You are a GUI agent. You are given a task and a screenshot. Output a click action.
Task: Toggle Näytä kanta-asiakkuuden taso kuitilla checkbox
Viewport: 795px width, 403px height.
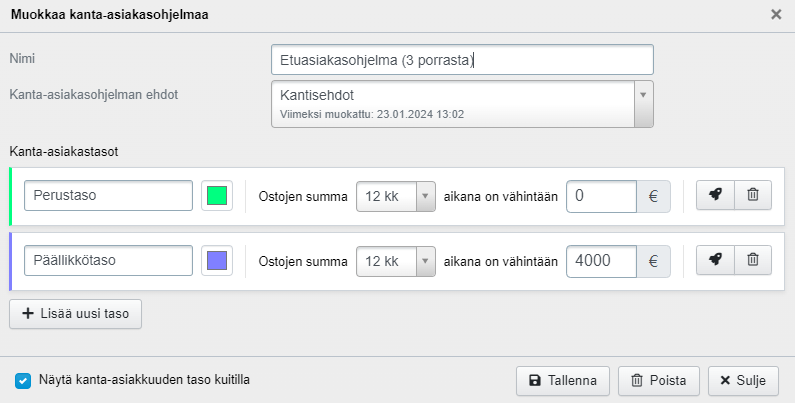coord(23,380)
